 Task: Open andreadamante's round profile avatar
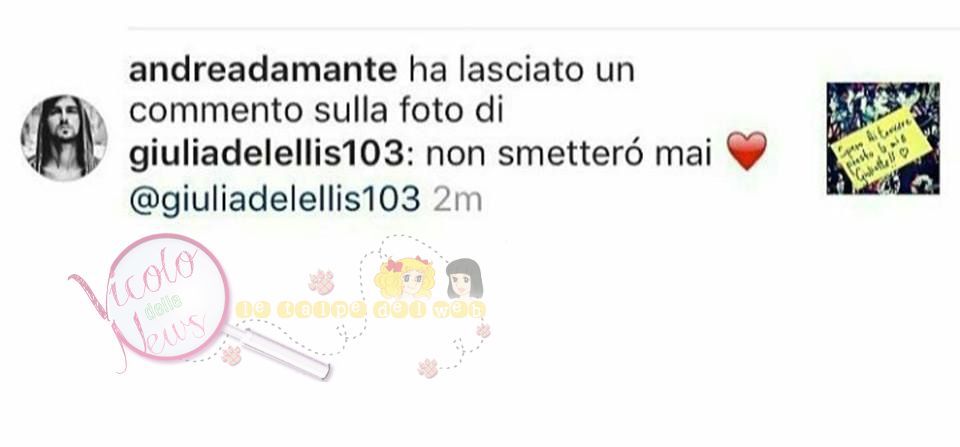click(x=64, y=138)
